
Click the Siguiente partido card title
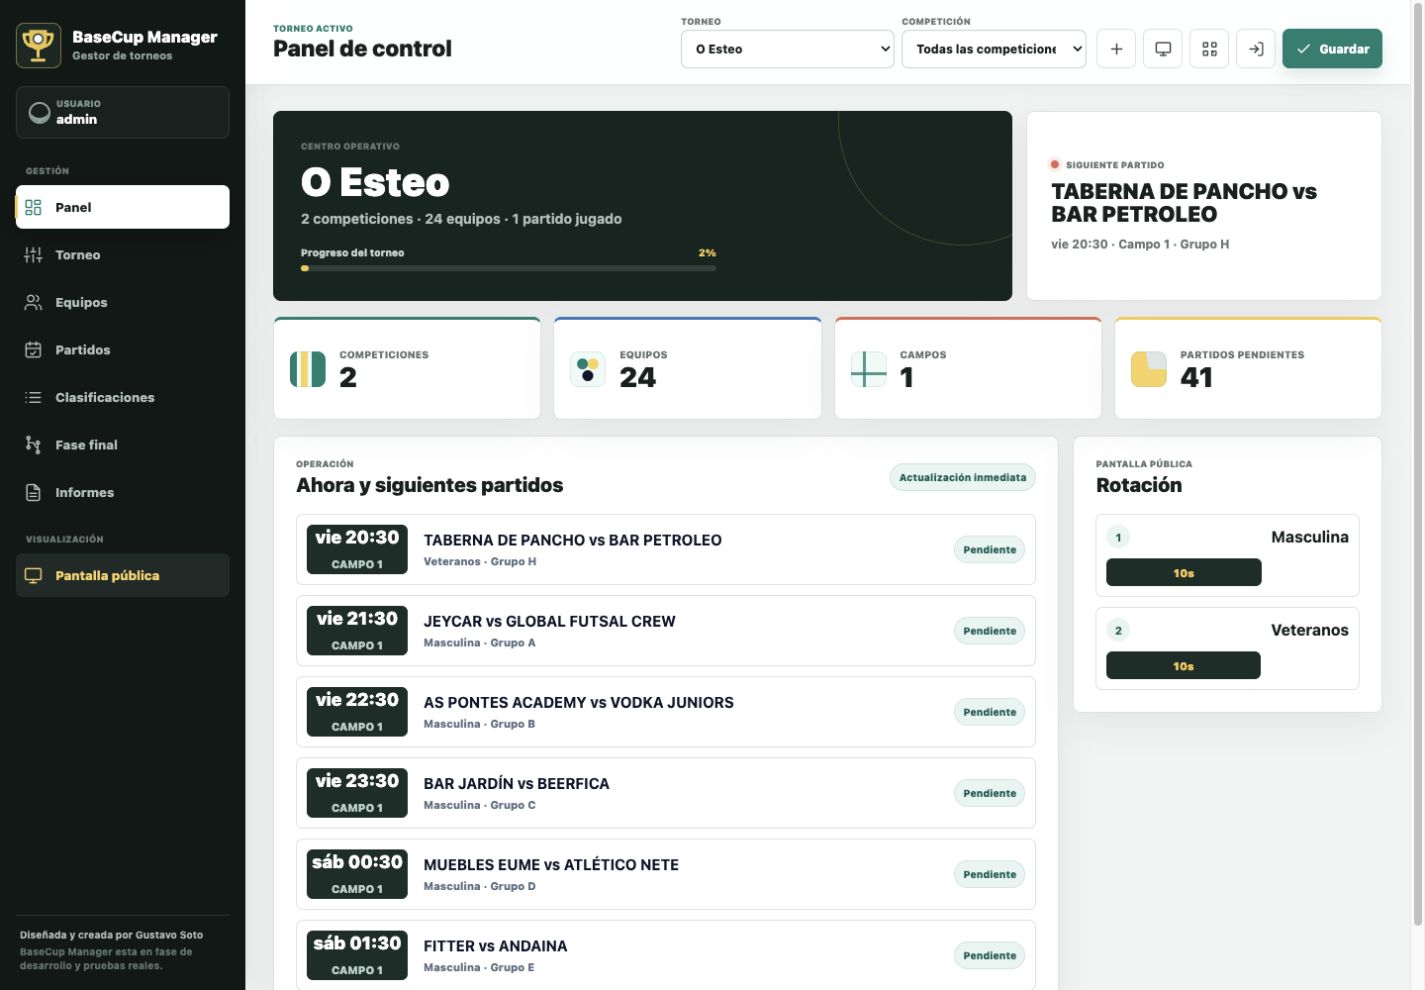[1184, 203]
